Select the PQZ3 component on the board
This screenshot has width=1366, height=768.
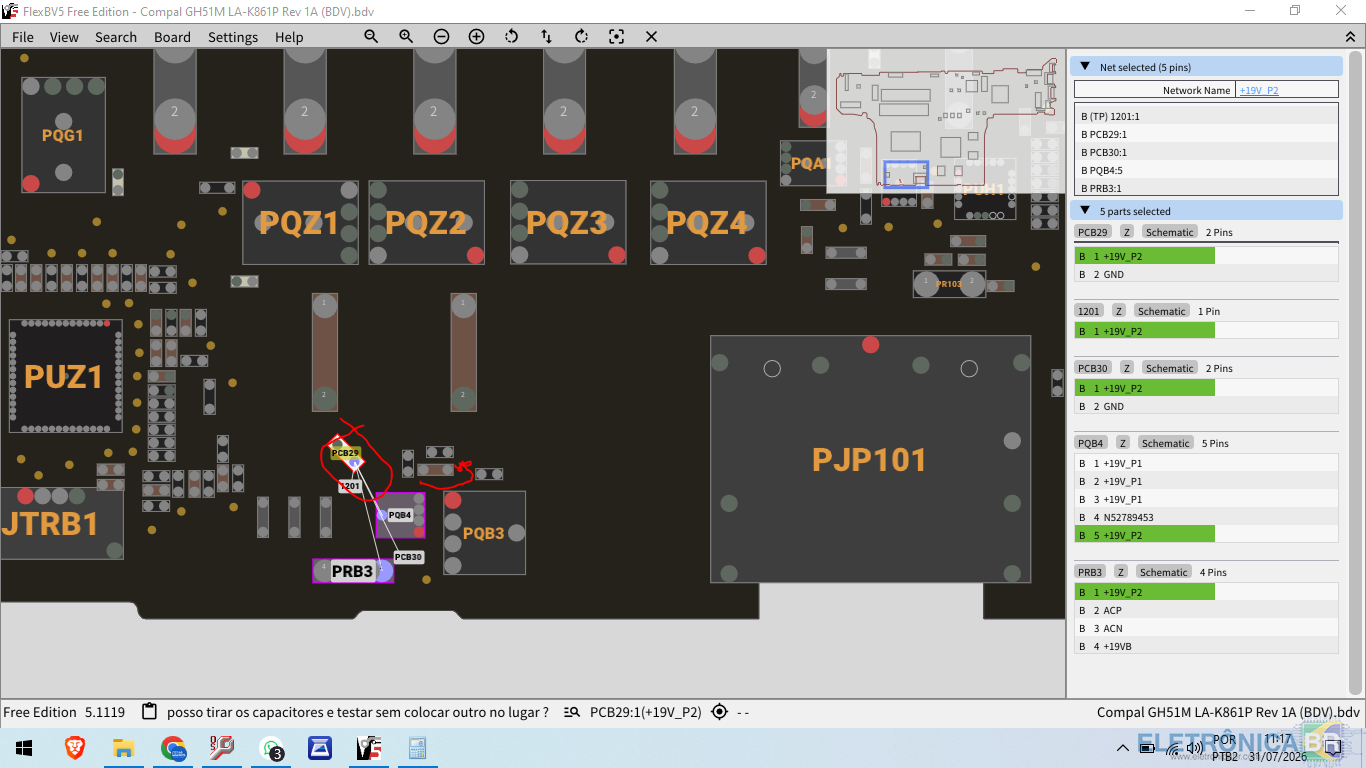[x=568, y=222]
